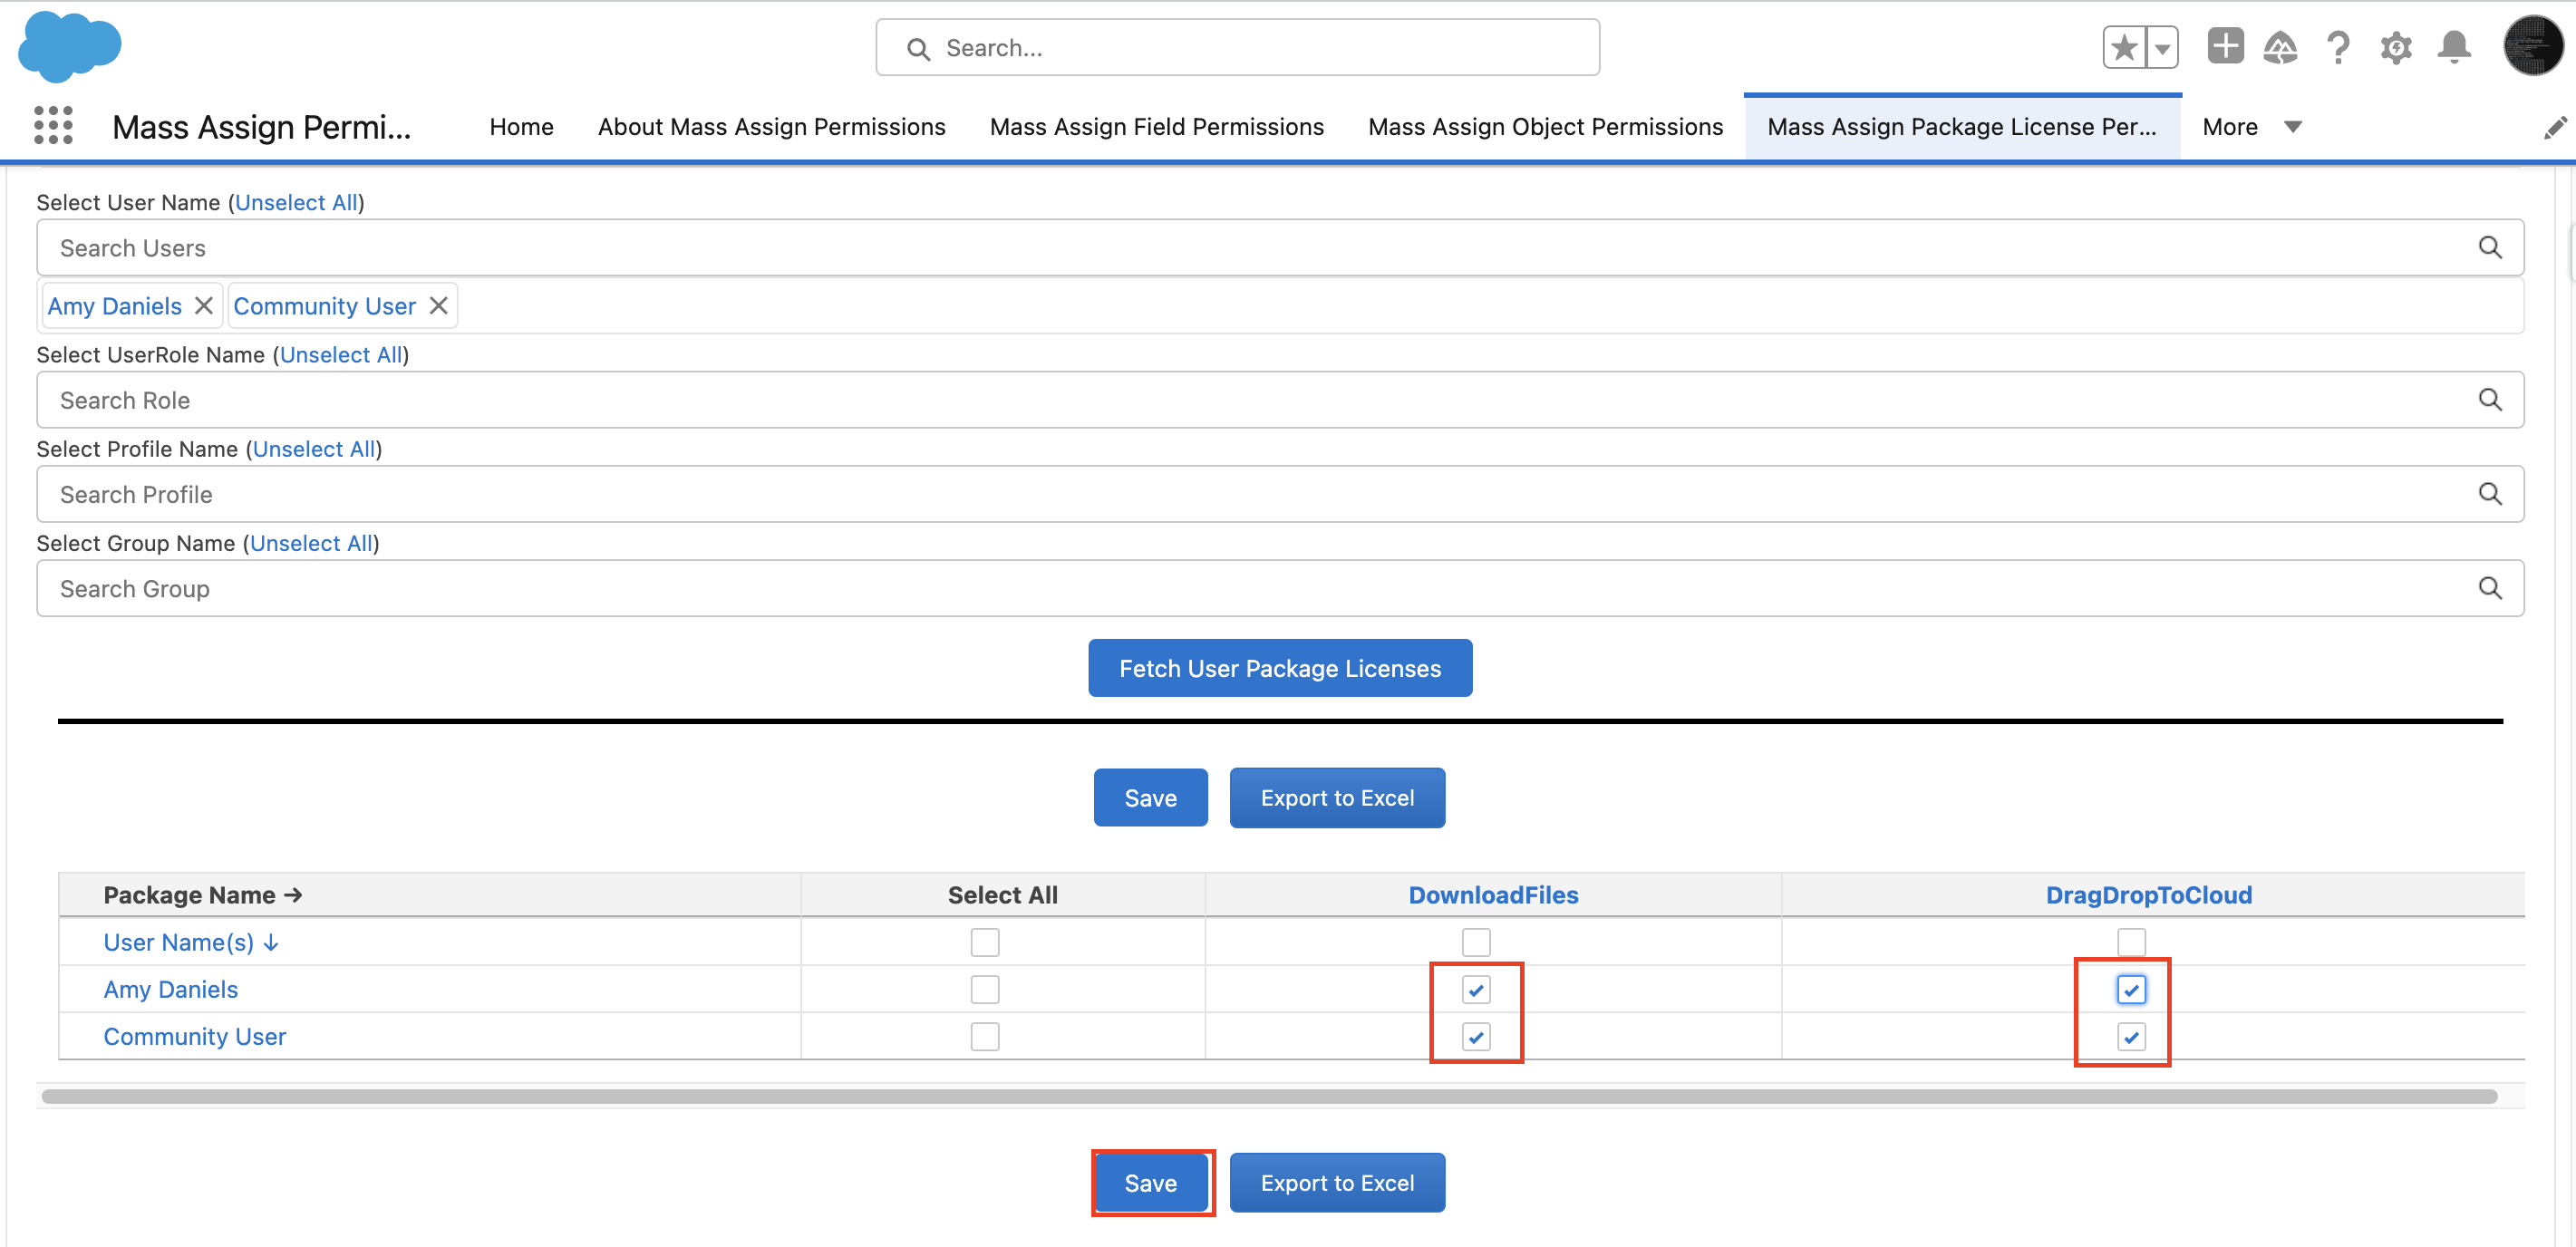Uncheck DragDropToCloud for Community User
The width and height of the screenshot is (2576, 1247).
pos(2131,1037)
